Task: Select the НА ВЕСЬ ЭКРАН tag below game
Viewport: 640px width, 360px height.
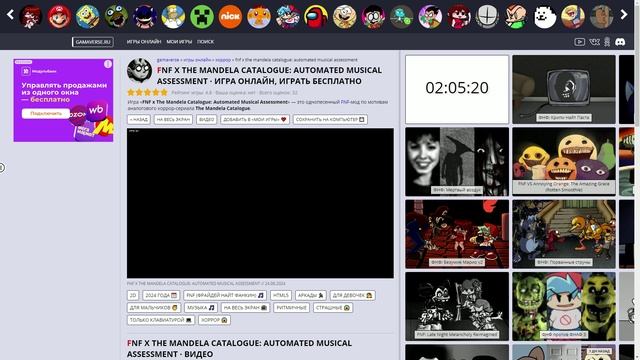Action: [x=245, y=308]
